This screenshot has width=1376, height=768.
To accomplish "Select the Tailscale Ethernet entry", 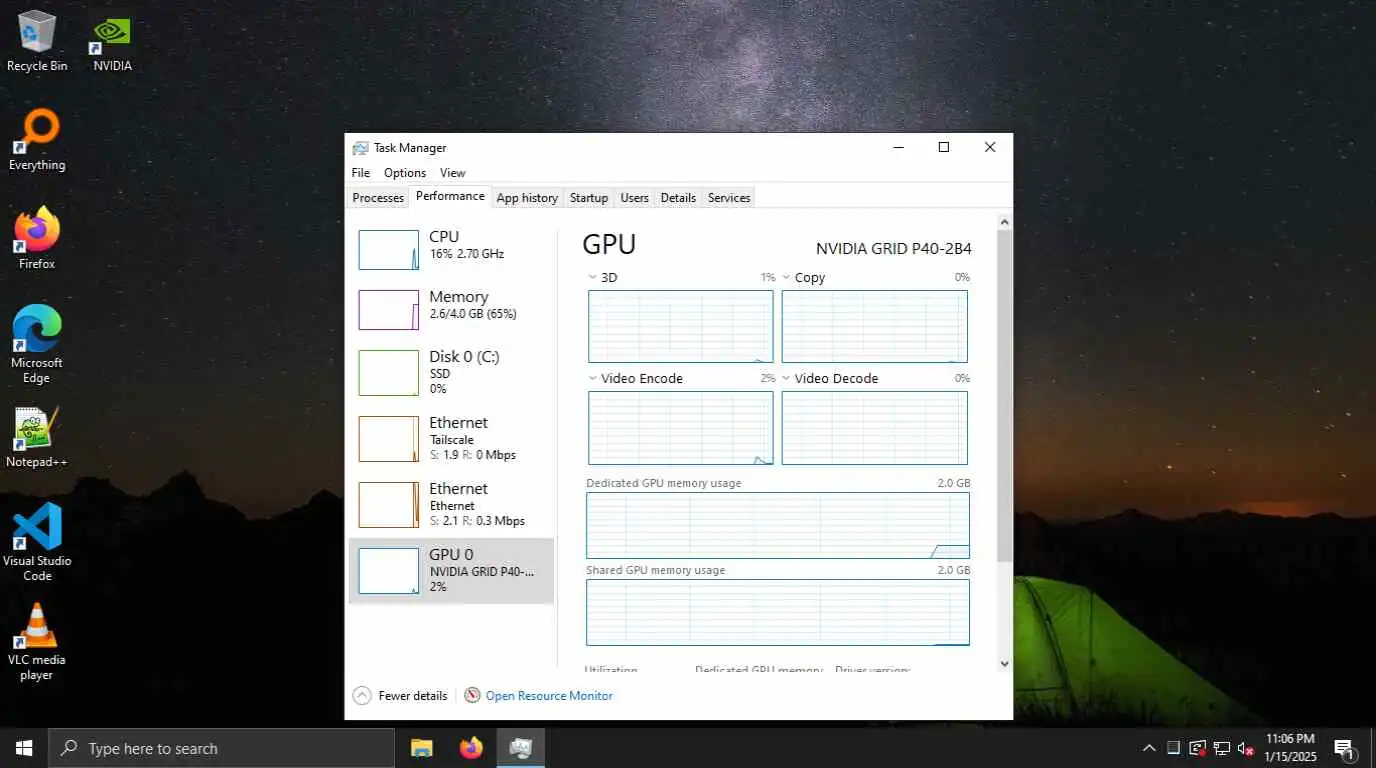I will click(x=451, y=438).
